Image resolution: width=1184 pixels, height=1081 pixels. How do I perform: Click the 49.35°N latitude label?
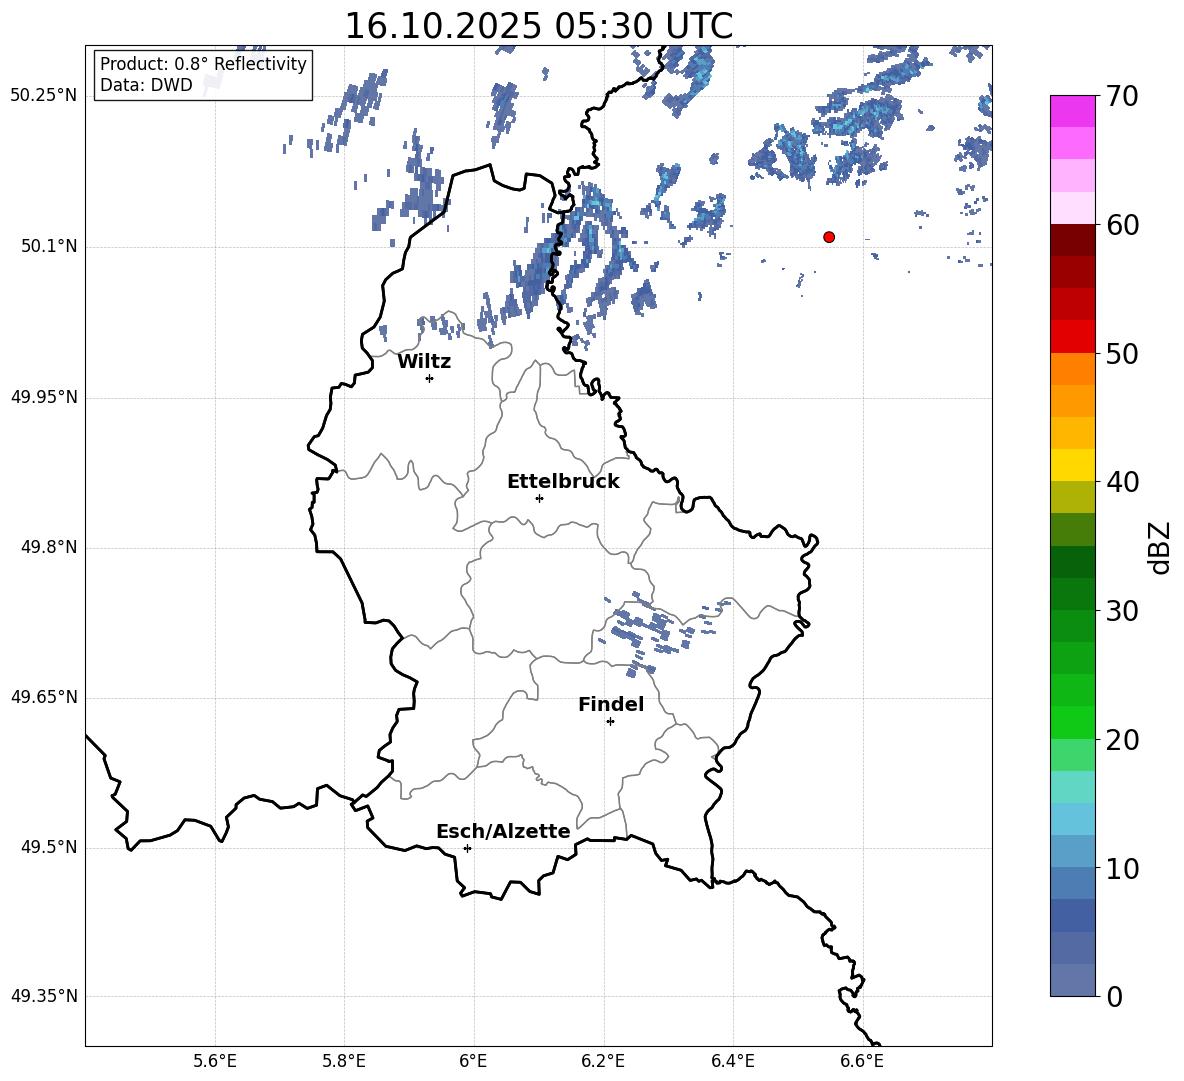(x=44, y=996)
